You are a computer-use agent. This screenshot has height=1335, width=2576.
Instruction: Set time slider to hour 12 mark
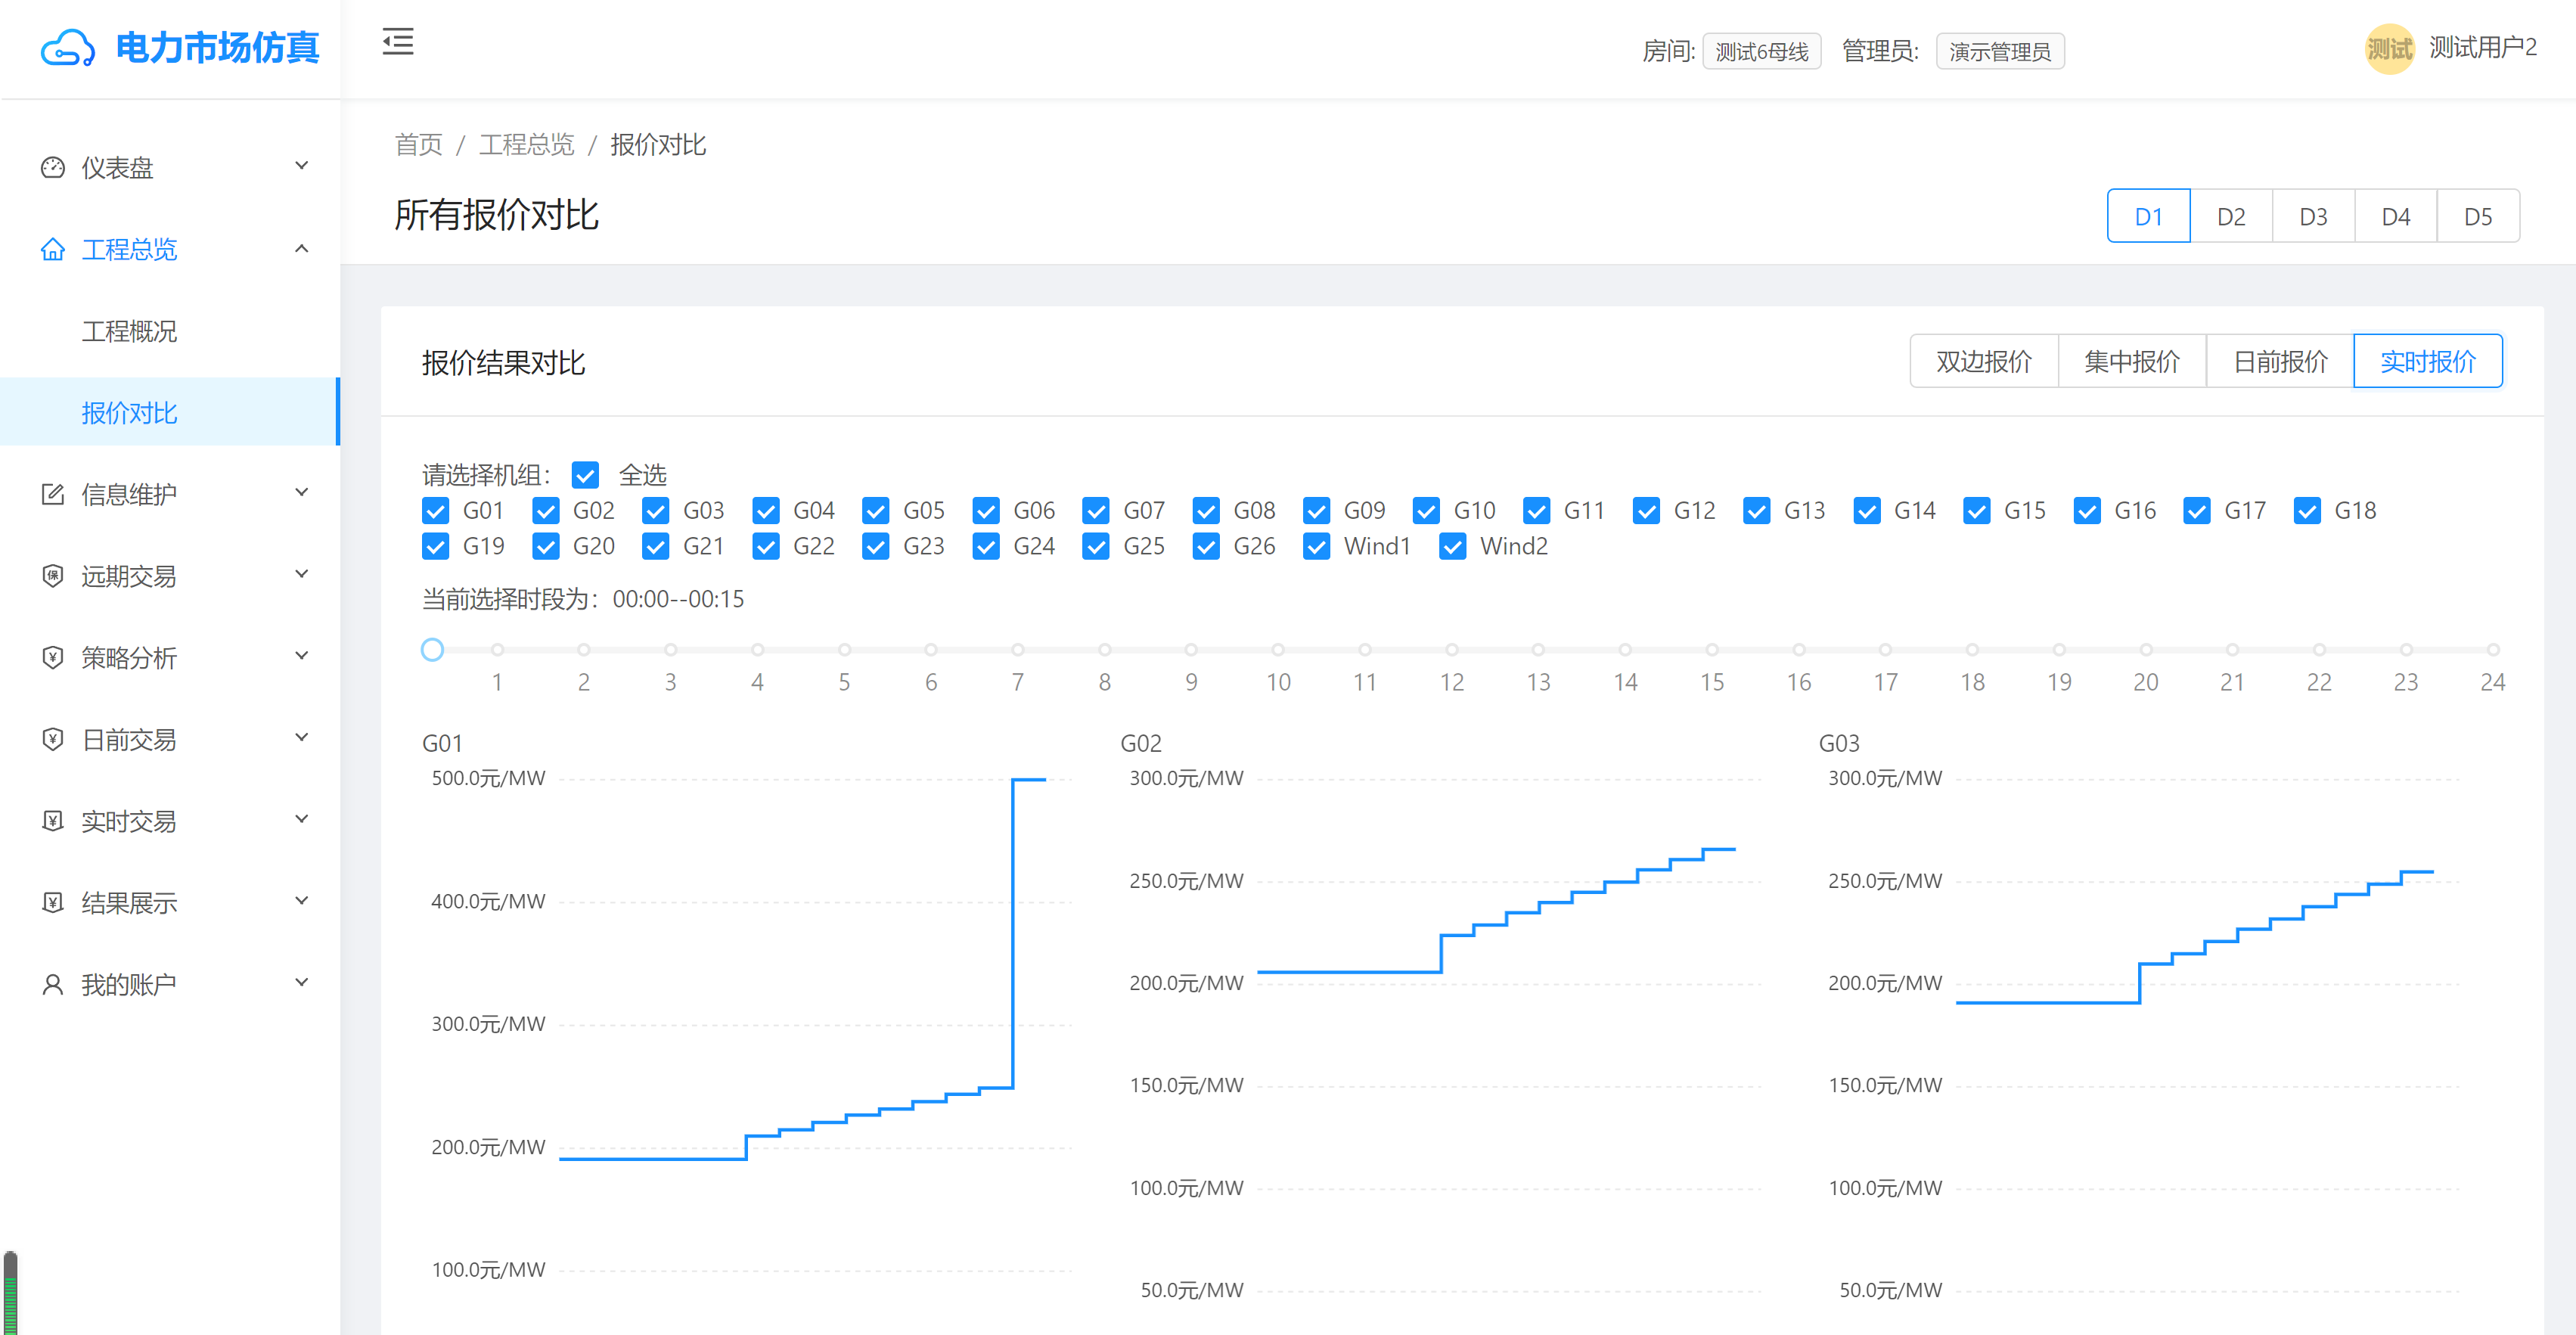pyautogui.click(x=1451, y=650)
